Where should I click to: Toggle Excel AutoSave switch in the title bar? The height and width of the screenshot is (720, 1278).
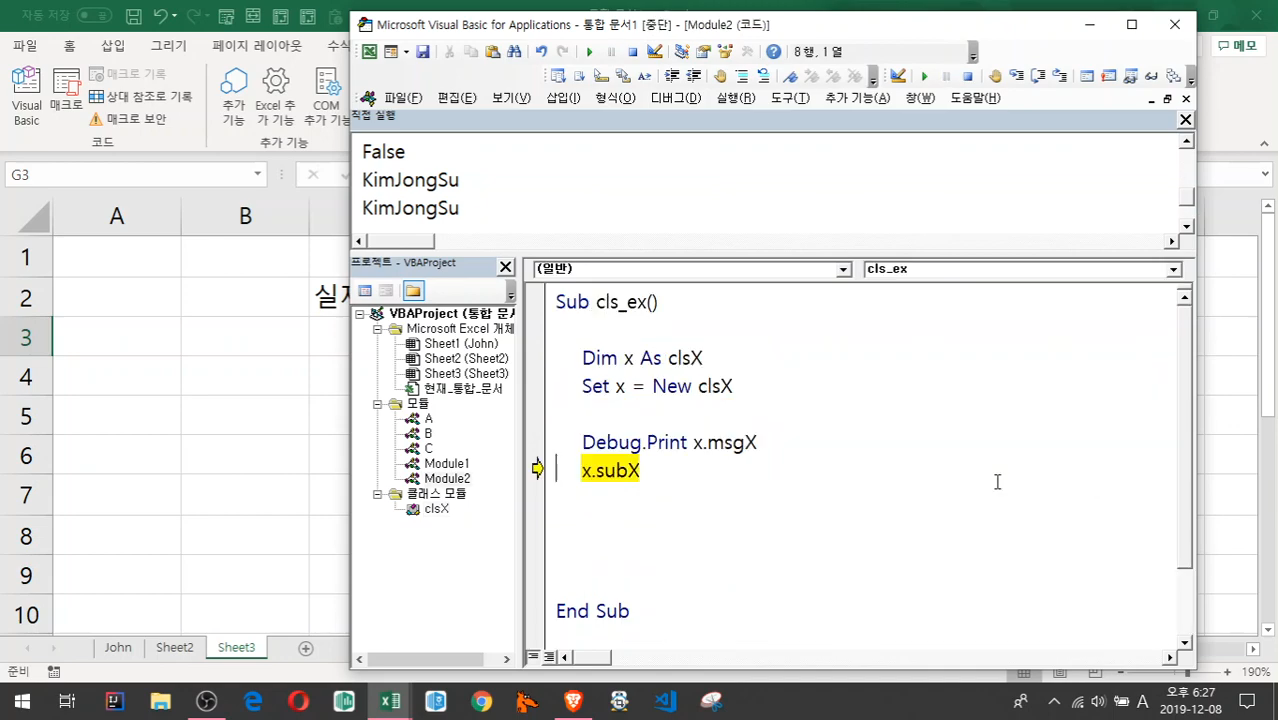click(94, 16)
